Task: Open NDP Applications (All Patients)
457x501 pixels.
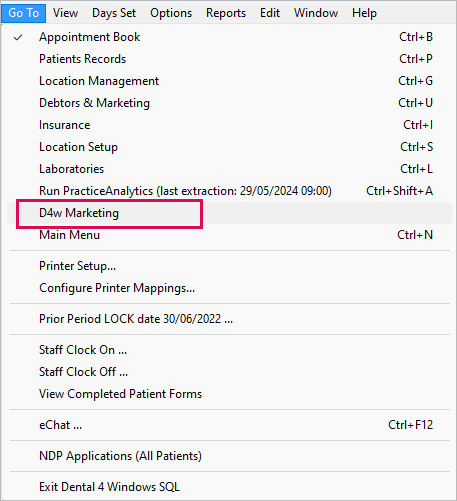Action: click(230, 456)
